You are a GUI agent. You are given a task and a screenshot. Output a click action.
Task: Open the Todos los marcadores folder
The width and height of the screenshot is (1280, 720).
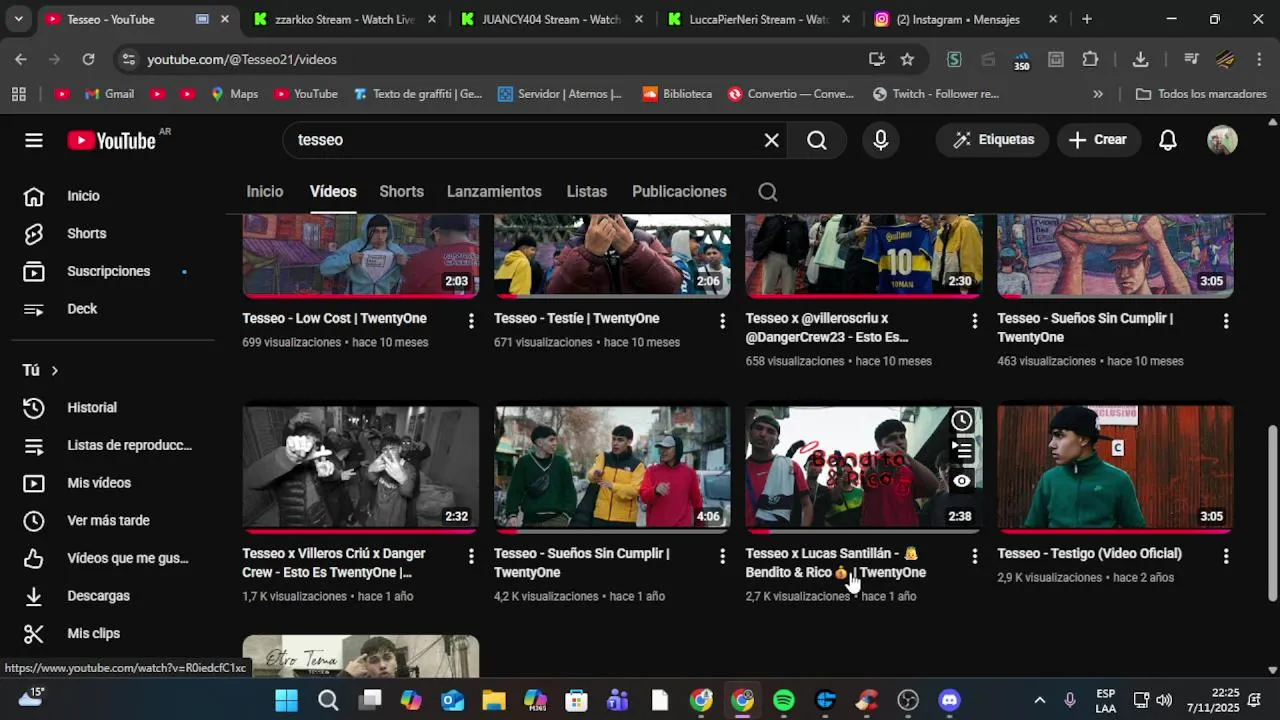(x=1202, y=94)
